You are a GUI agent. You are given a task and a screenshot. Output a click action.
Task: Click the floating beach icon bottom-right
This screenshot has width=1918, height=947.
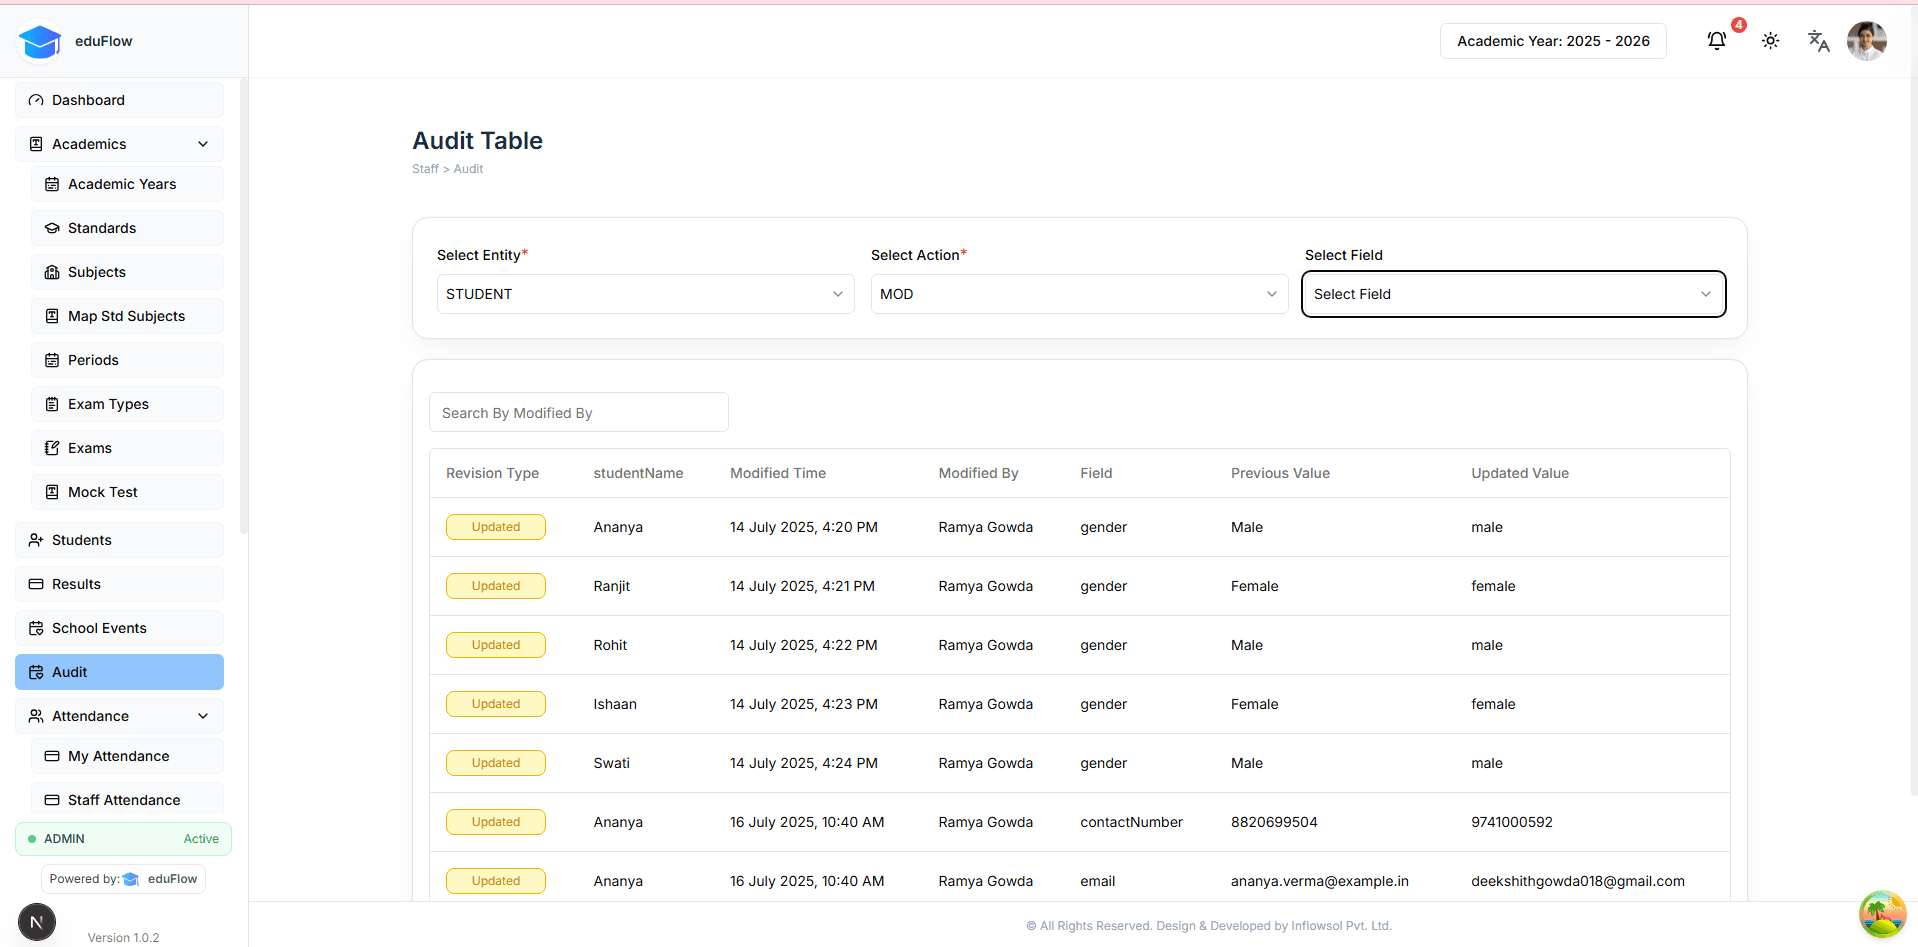coord(1881,914)
